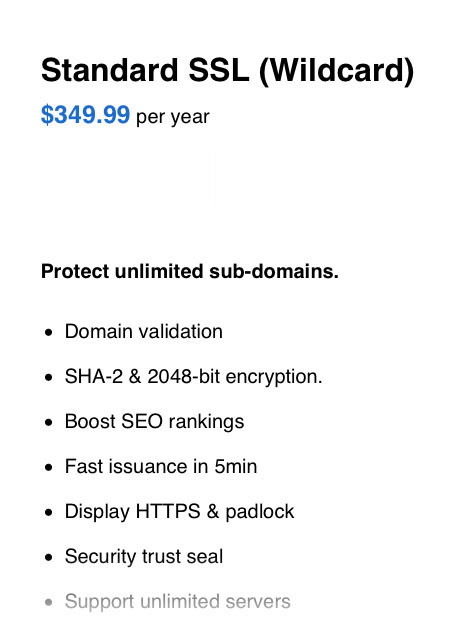Click bullet dot beside Fast issuance
452x638 pixels.
click(x=49, y=468)
